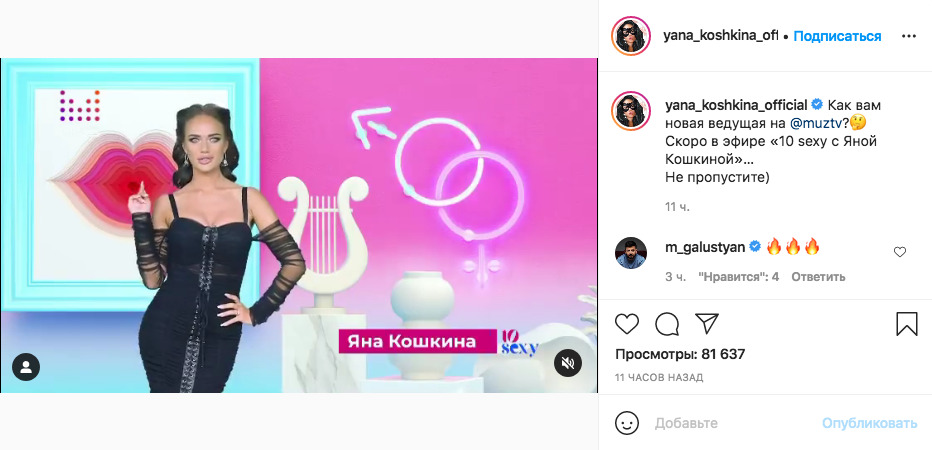Open the emoji picker smiley icon
Viewport: 932px width, 450px height.
(x=627, y=423)
